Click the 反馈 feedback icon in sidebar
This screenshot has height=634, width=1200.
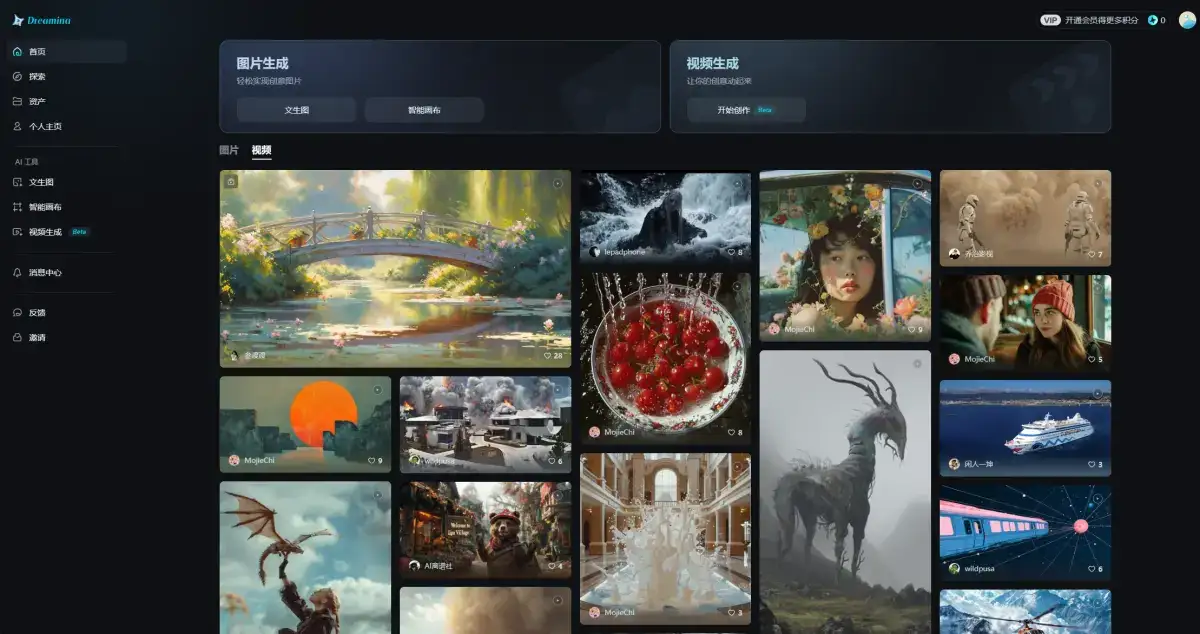tap(17, 312)
